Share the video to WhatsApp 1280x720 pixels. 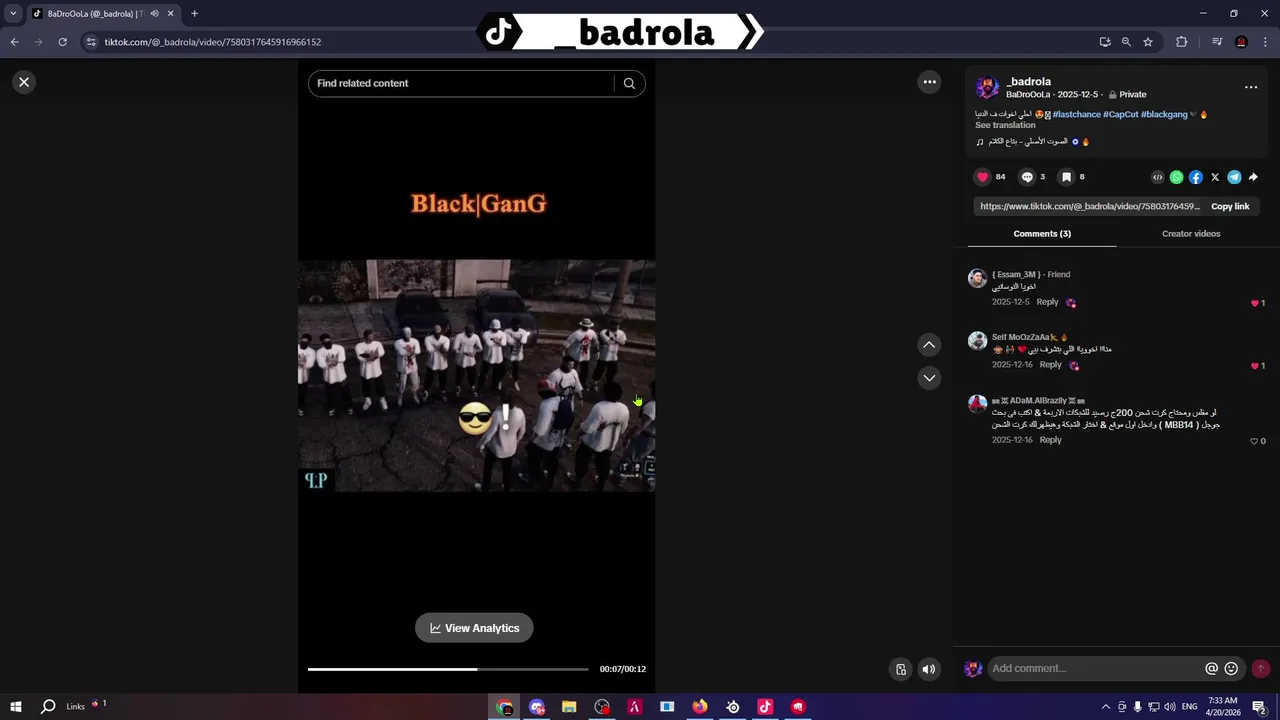(1177, 177)
